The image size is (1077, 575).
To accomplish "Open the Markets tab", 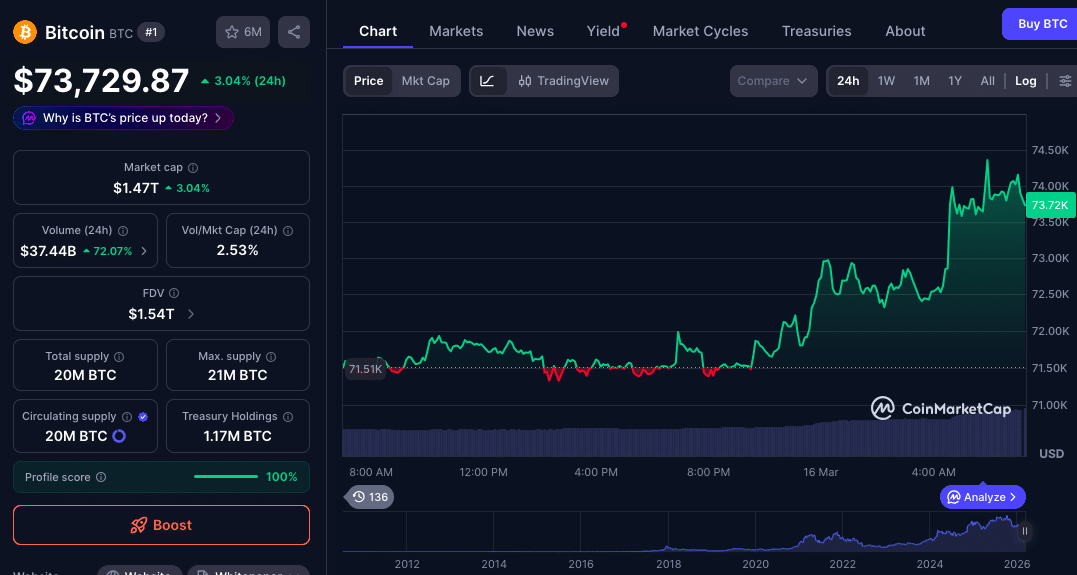I will (x=456, y=31).
